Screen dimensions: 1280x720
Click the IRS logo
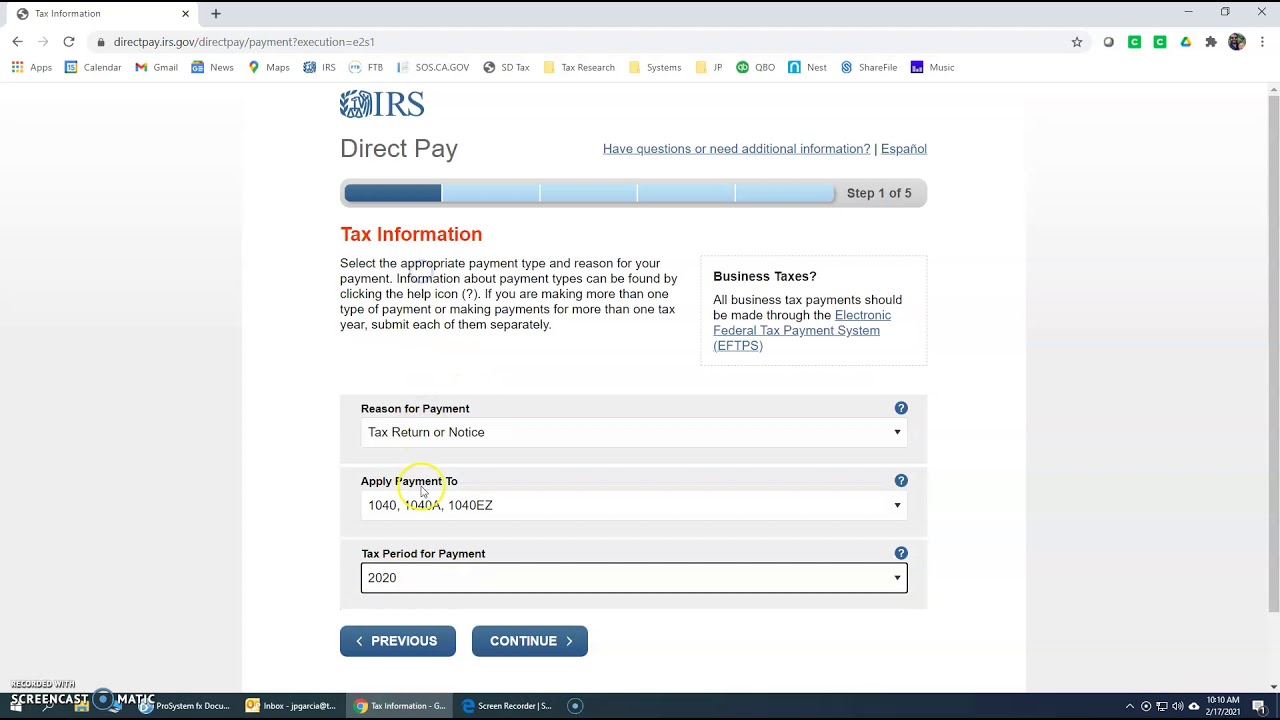[x=382, y=104]
